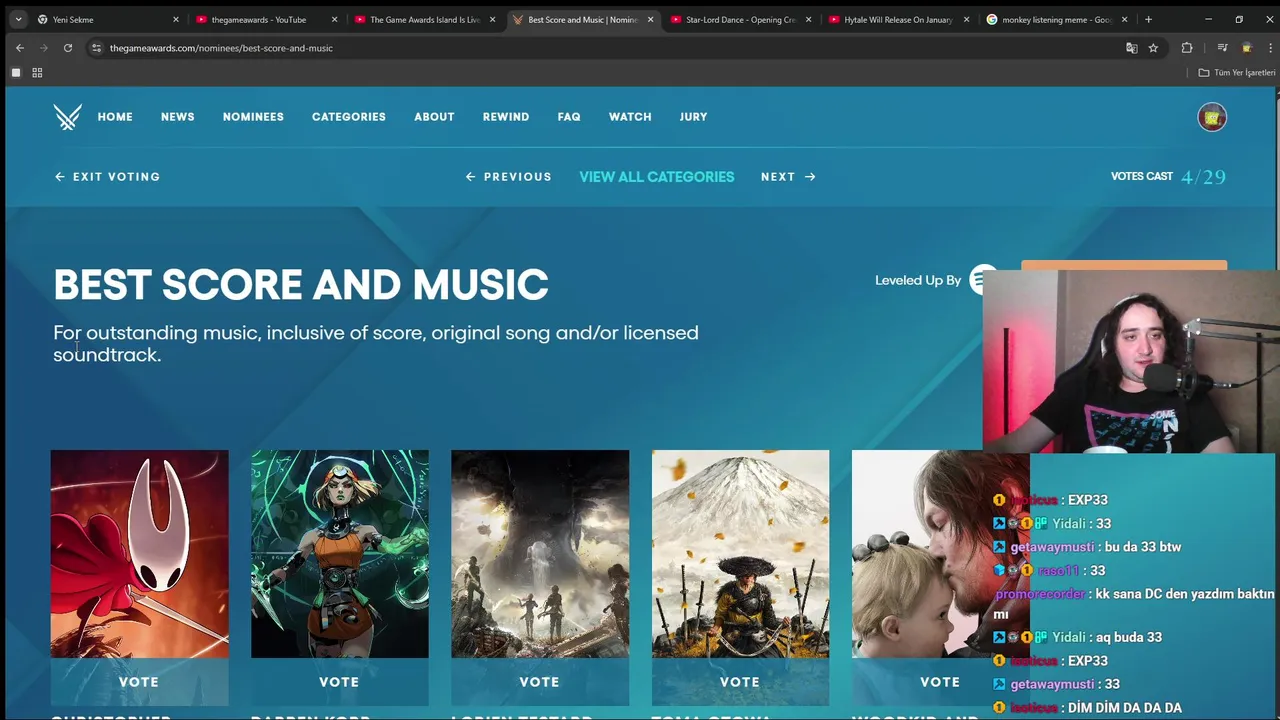
Task: Close the Best Score and Music tab
Action: 651,19
